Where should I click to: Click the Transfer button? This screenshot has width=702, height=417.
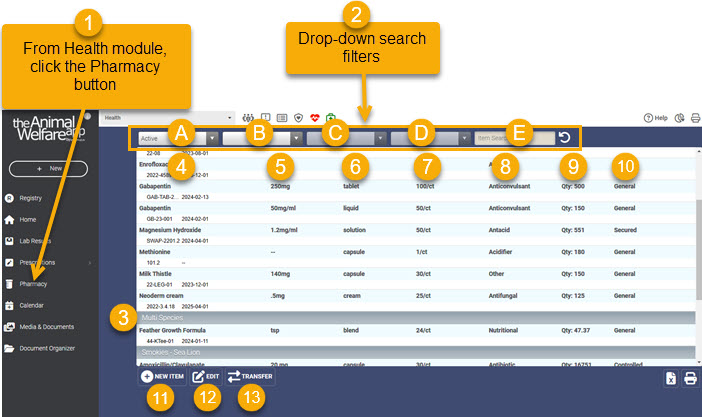(x=250, y=376)
